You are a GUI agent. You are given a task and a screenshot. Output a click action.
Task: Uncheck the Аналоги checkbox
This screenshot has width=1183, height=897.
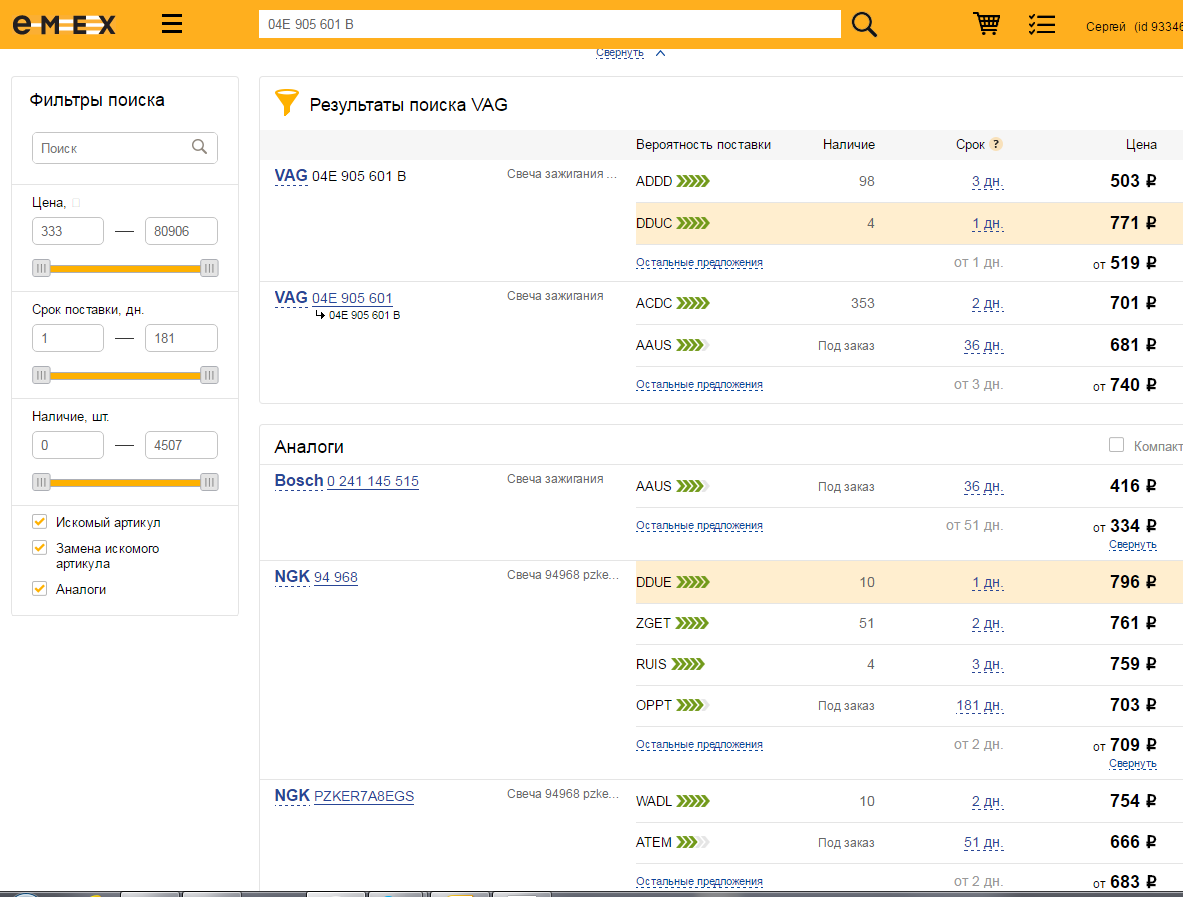click(x=39, y=588)
